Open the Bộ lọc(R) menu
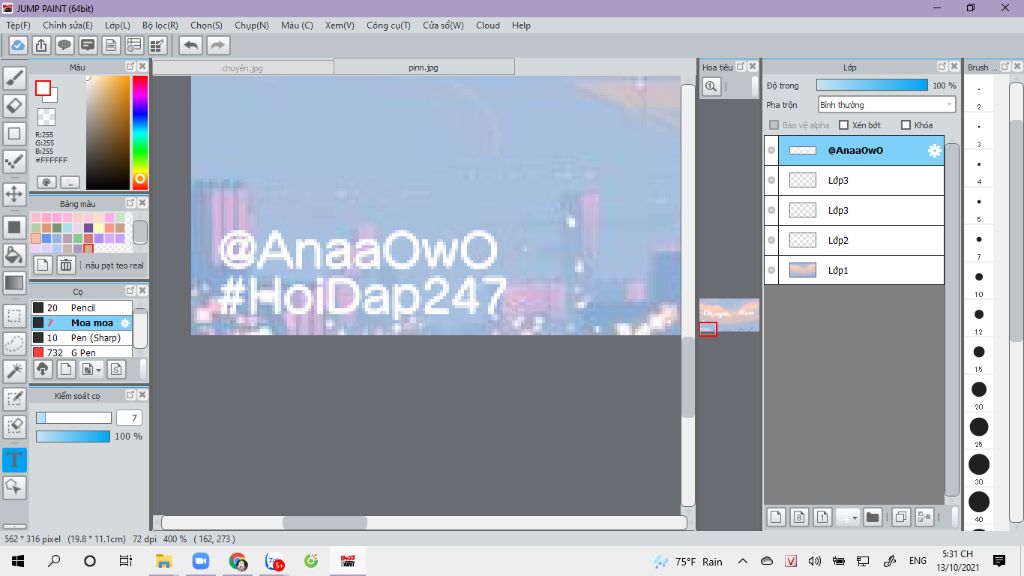 click(160, 25)
